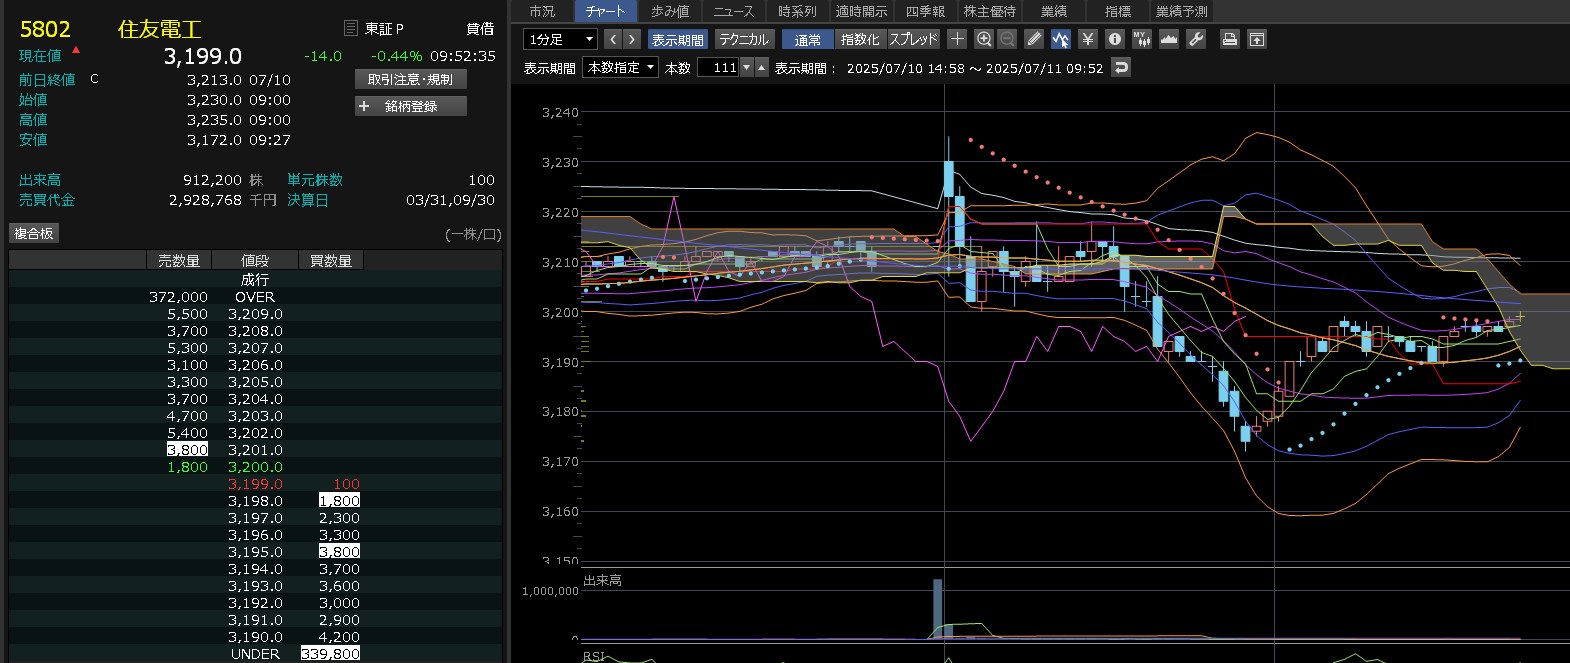The image size is (1570, 663).
Task: Open MY chart settings icon
Action: (x=1142, y=39)
